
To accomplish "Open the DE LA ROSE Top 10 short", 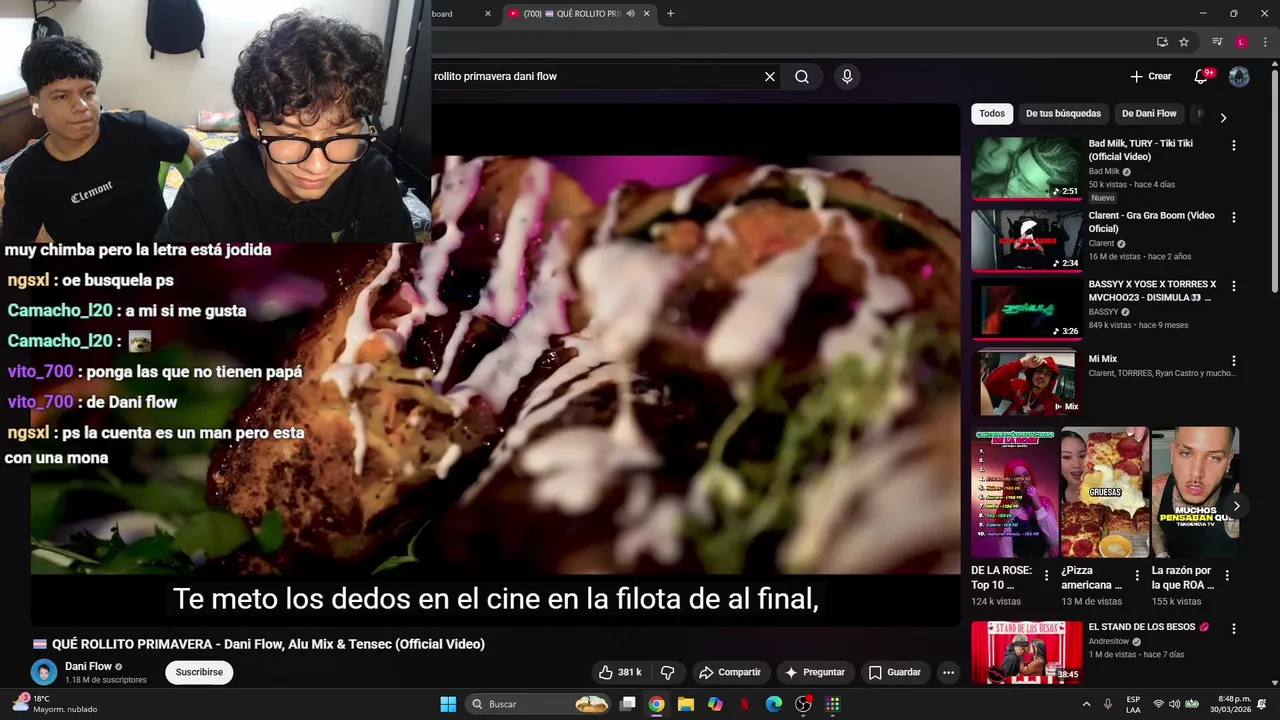I will pyautogui.click(x=1014, y=492).
